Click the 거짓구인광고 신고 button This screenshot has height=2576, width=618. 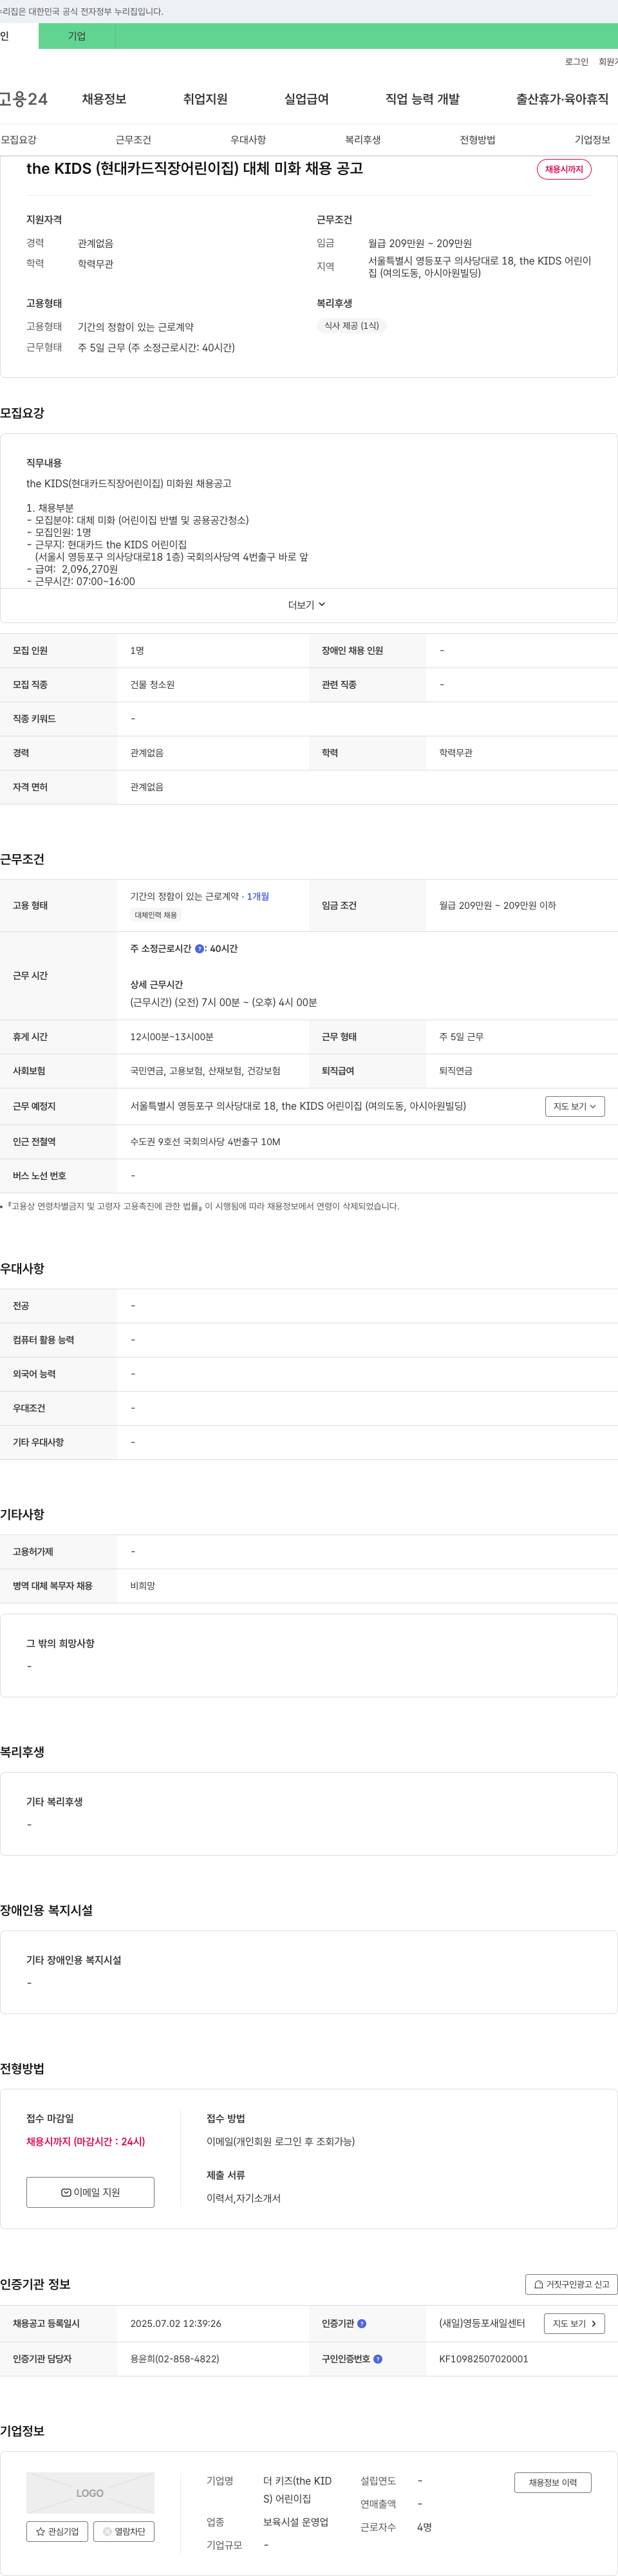pyautogui.click(x=571, y=2284)
